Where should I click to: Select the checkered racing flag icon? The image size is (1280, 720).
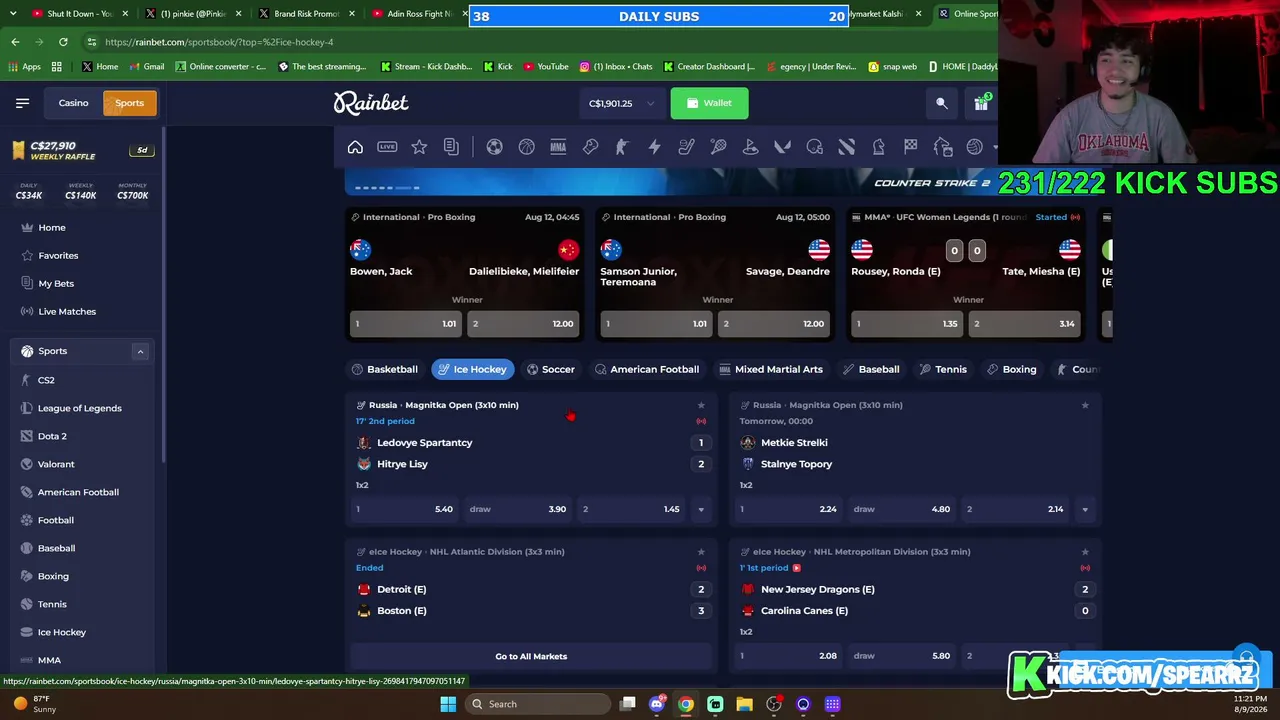(910, 147)
